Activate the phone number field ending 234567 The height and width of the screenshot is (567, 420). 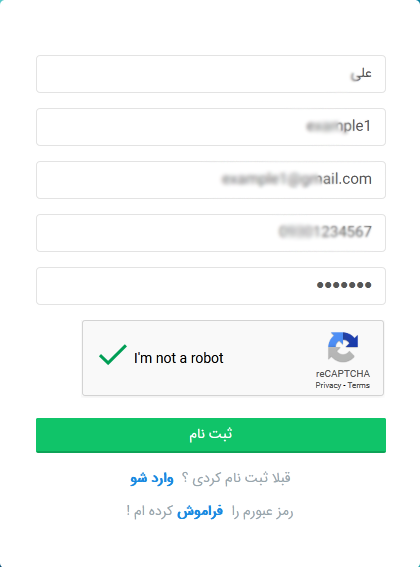211,233
